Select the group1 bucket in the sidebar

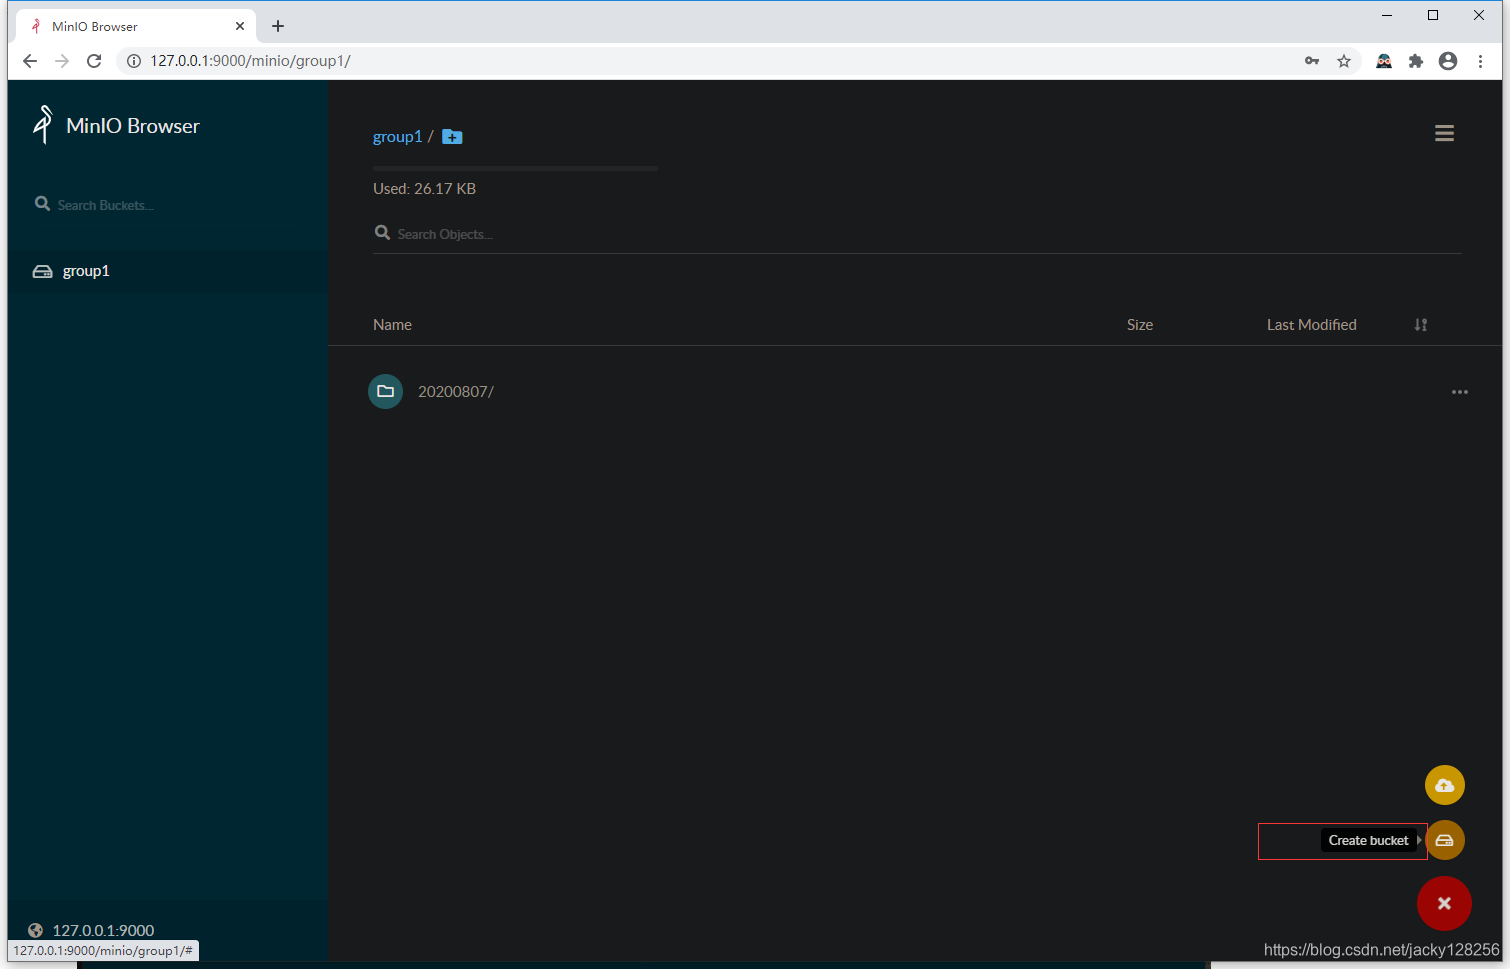[x=168, y=271]
